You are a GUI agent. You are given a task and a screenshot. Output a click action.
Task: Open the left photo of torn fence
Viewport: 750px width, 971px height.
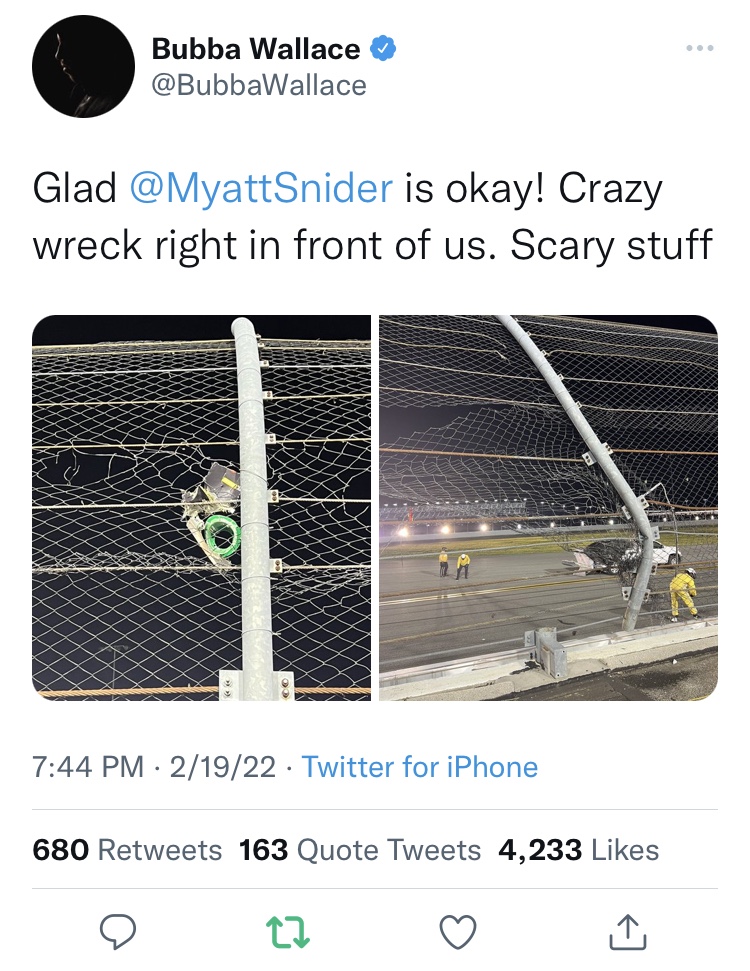[x=202, y=508]
